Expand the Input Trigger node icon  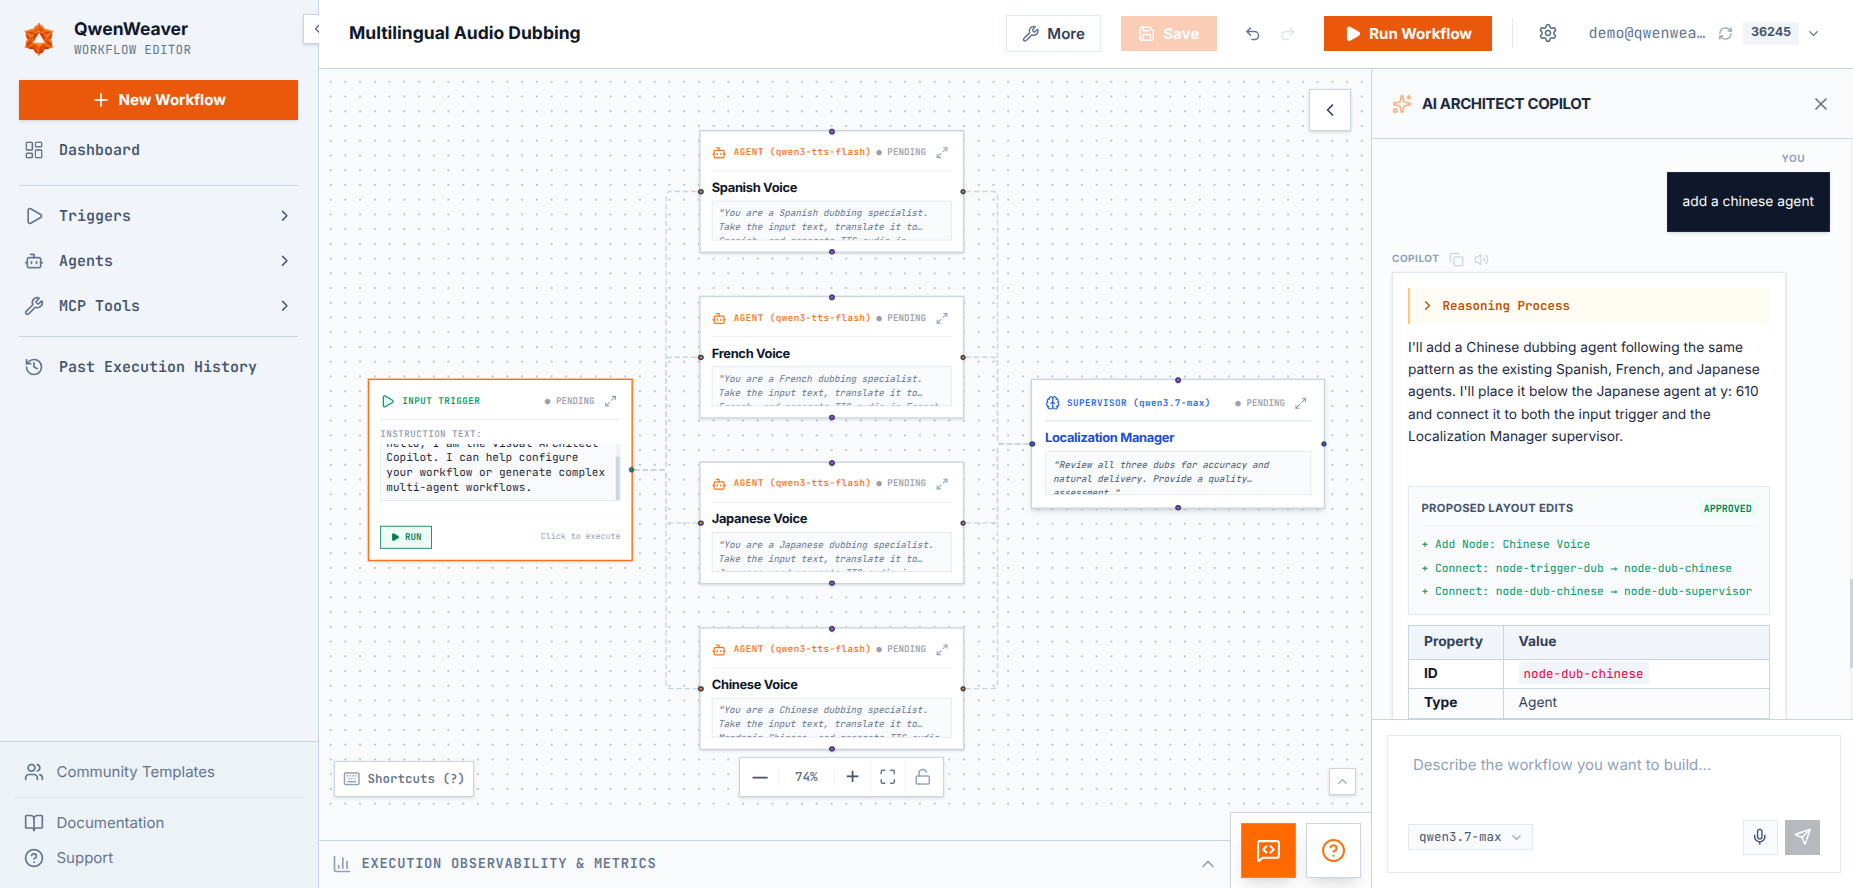click(x=611, y=401)
